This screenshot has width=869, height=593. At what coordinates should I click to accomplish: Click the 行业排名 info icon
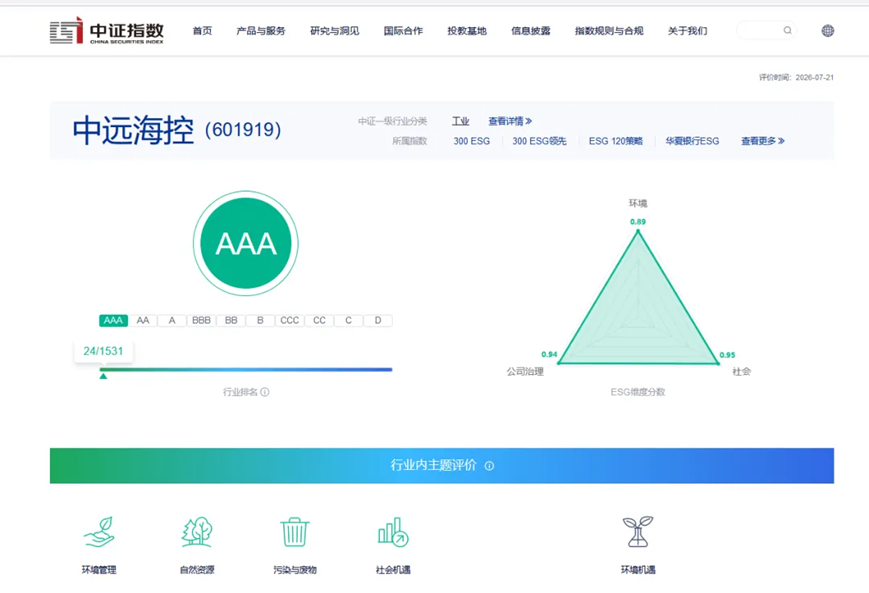click(265, 392)
